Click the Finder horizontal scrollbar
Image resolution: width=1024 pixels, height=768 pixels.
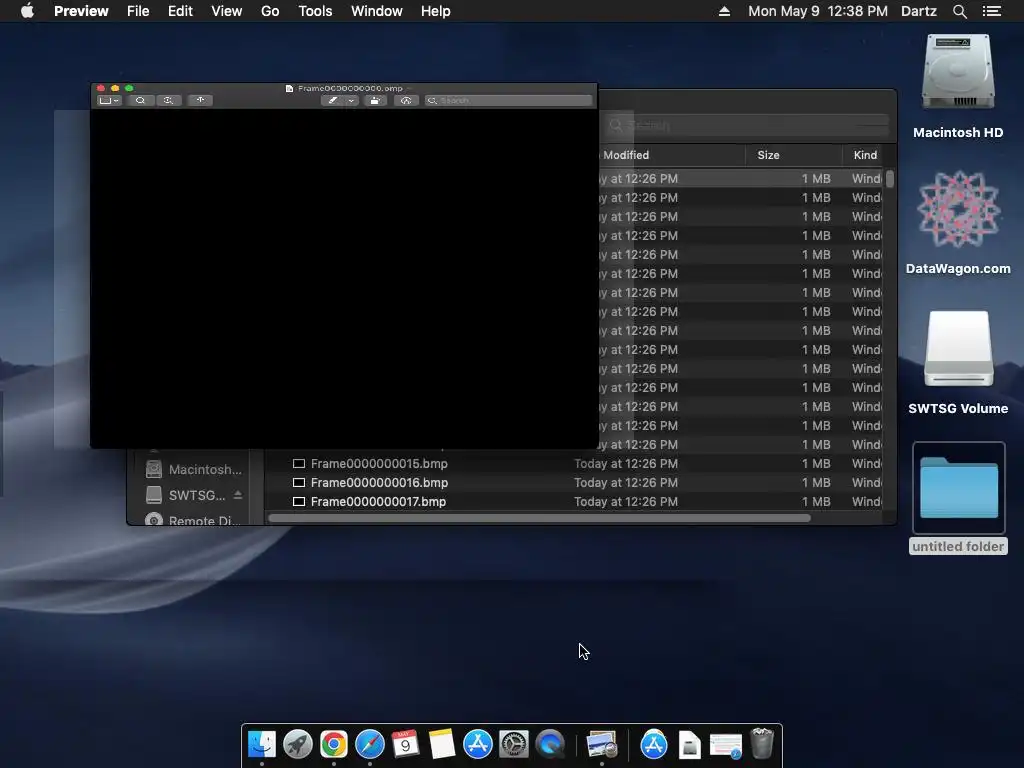[x=539, y=518]
